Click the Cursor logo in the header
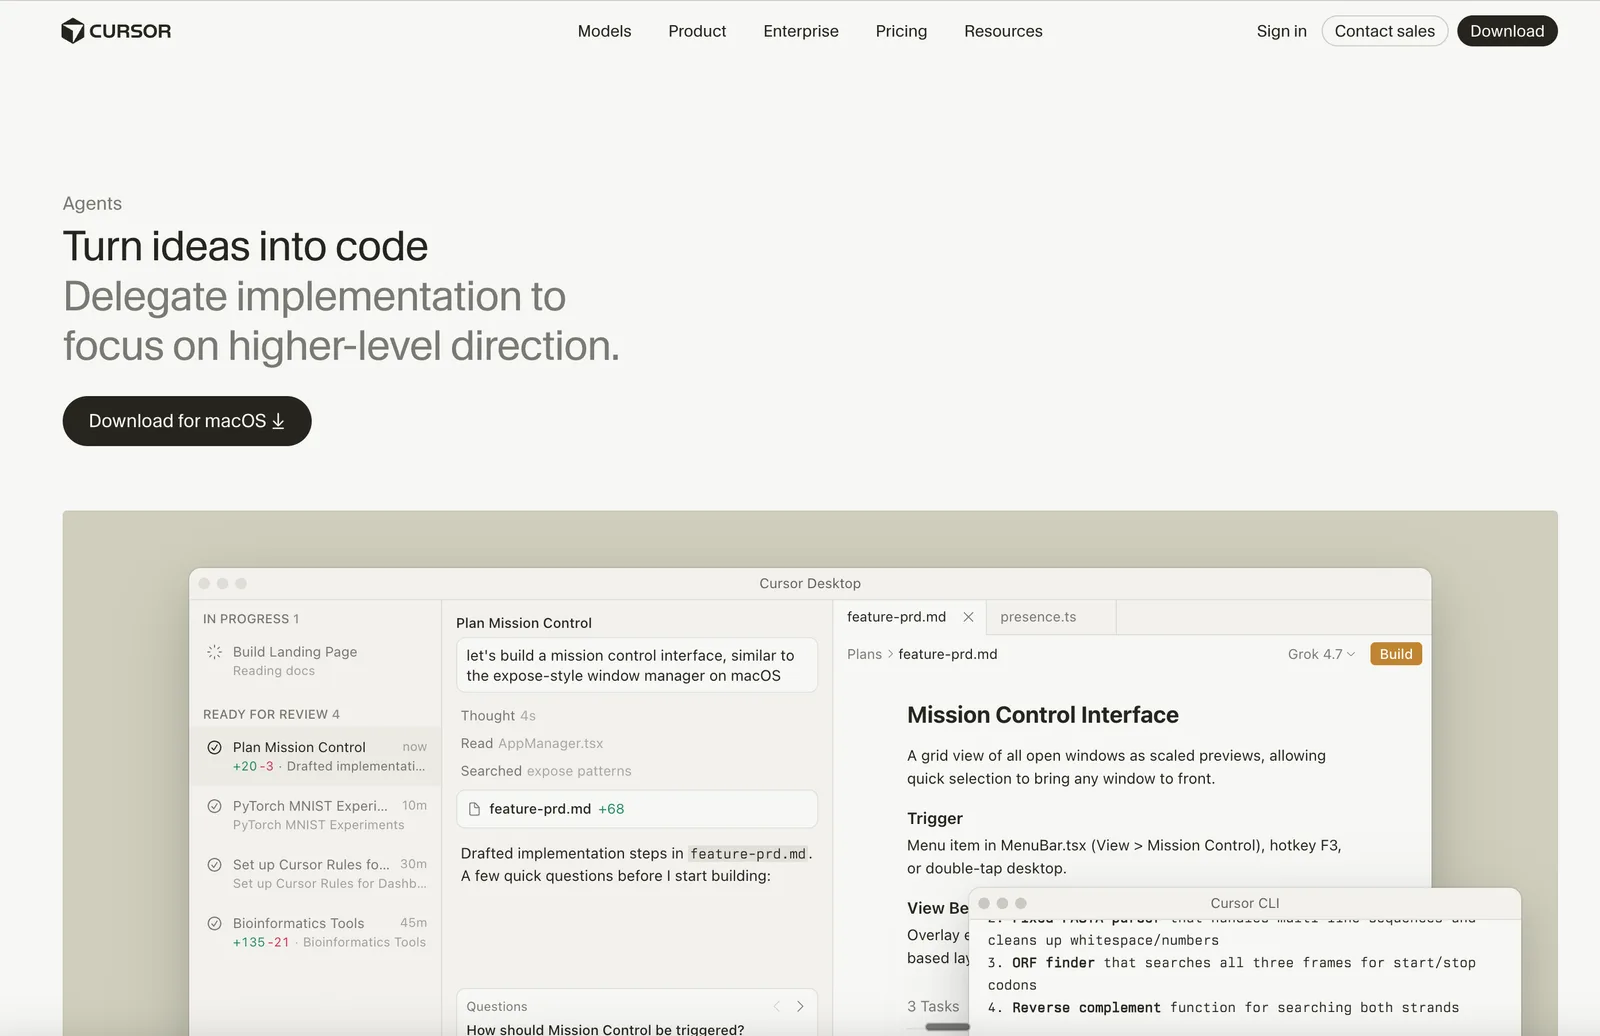 [x=116, y=31]
